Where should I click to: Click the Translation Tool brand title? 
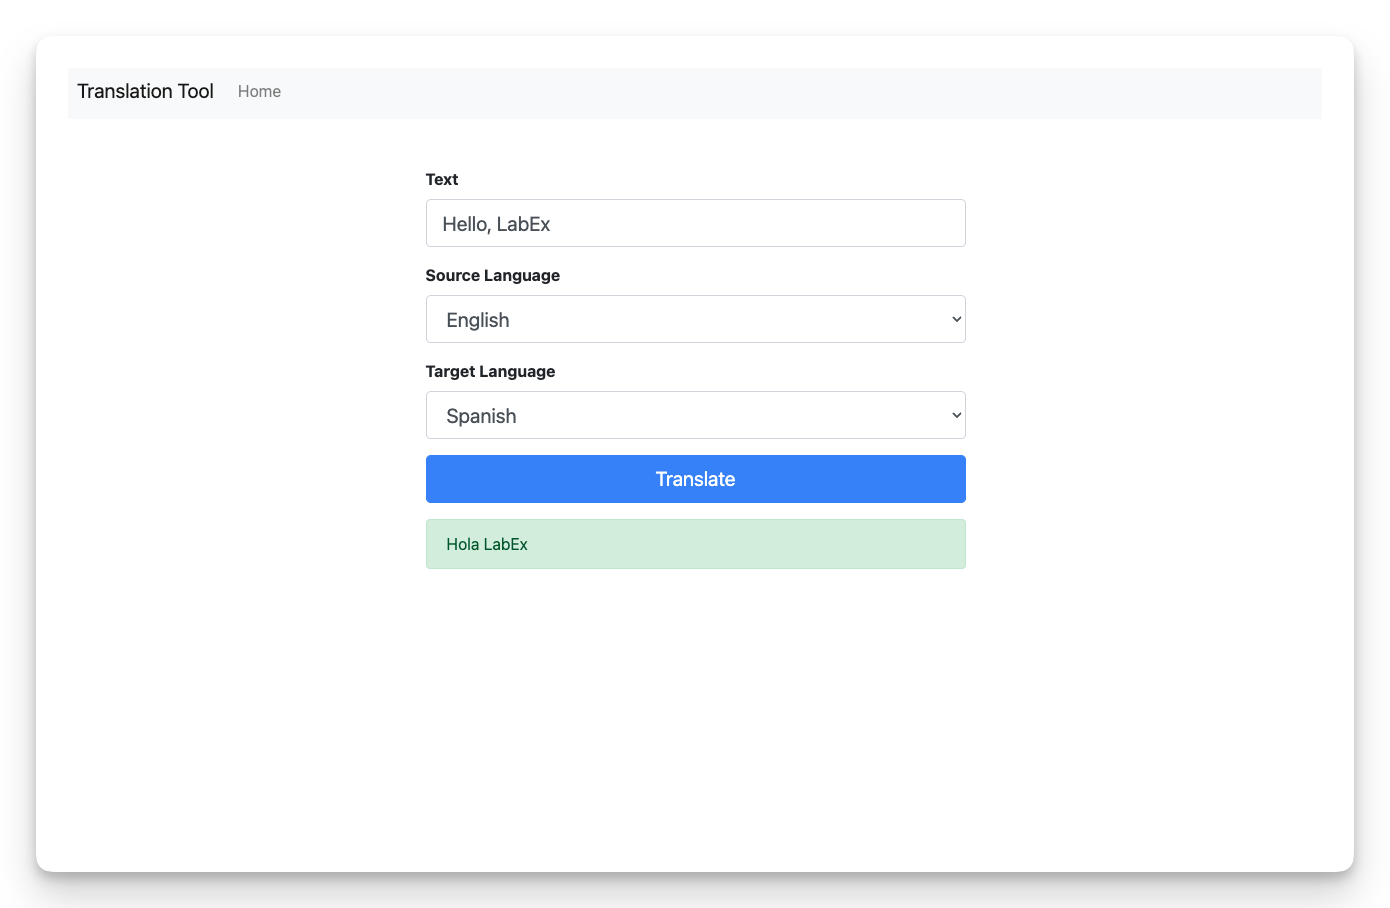coord(145,91)
